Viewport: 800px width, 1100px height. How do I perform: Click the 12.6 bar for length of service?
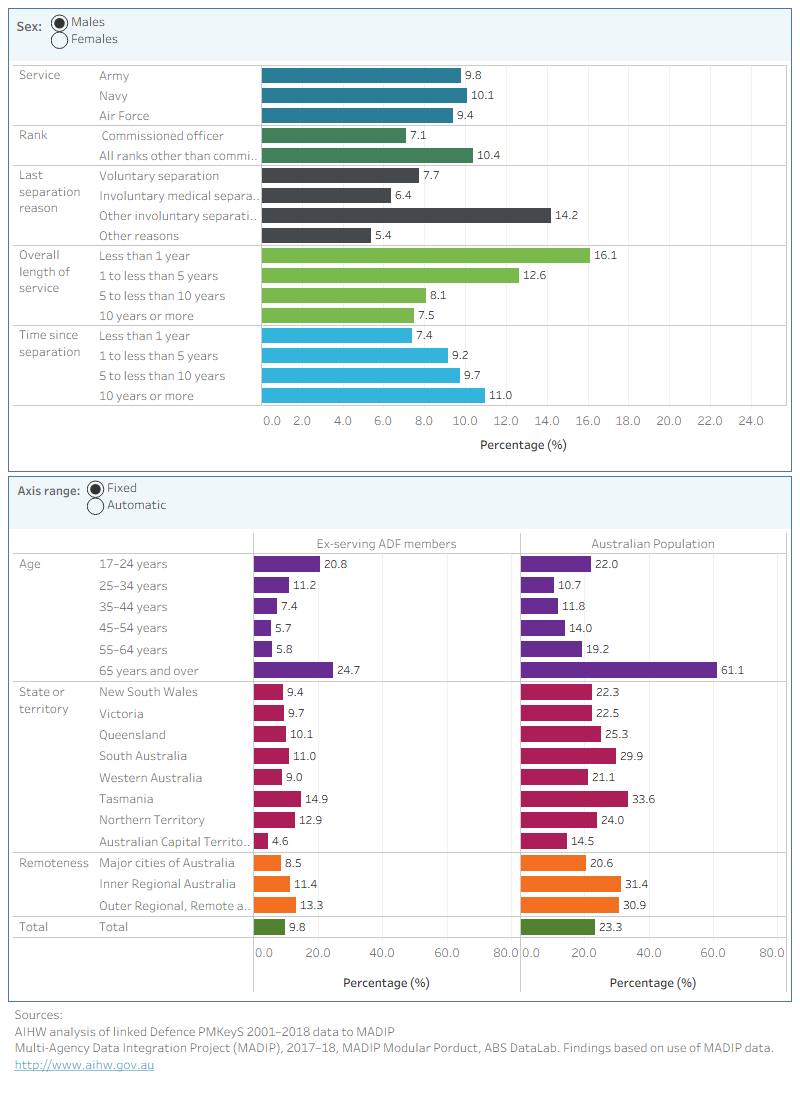[390, 276]
